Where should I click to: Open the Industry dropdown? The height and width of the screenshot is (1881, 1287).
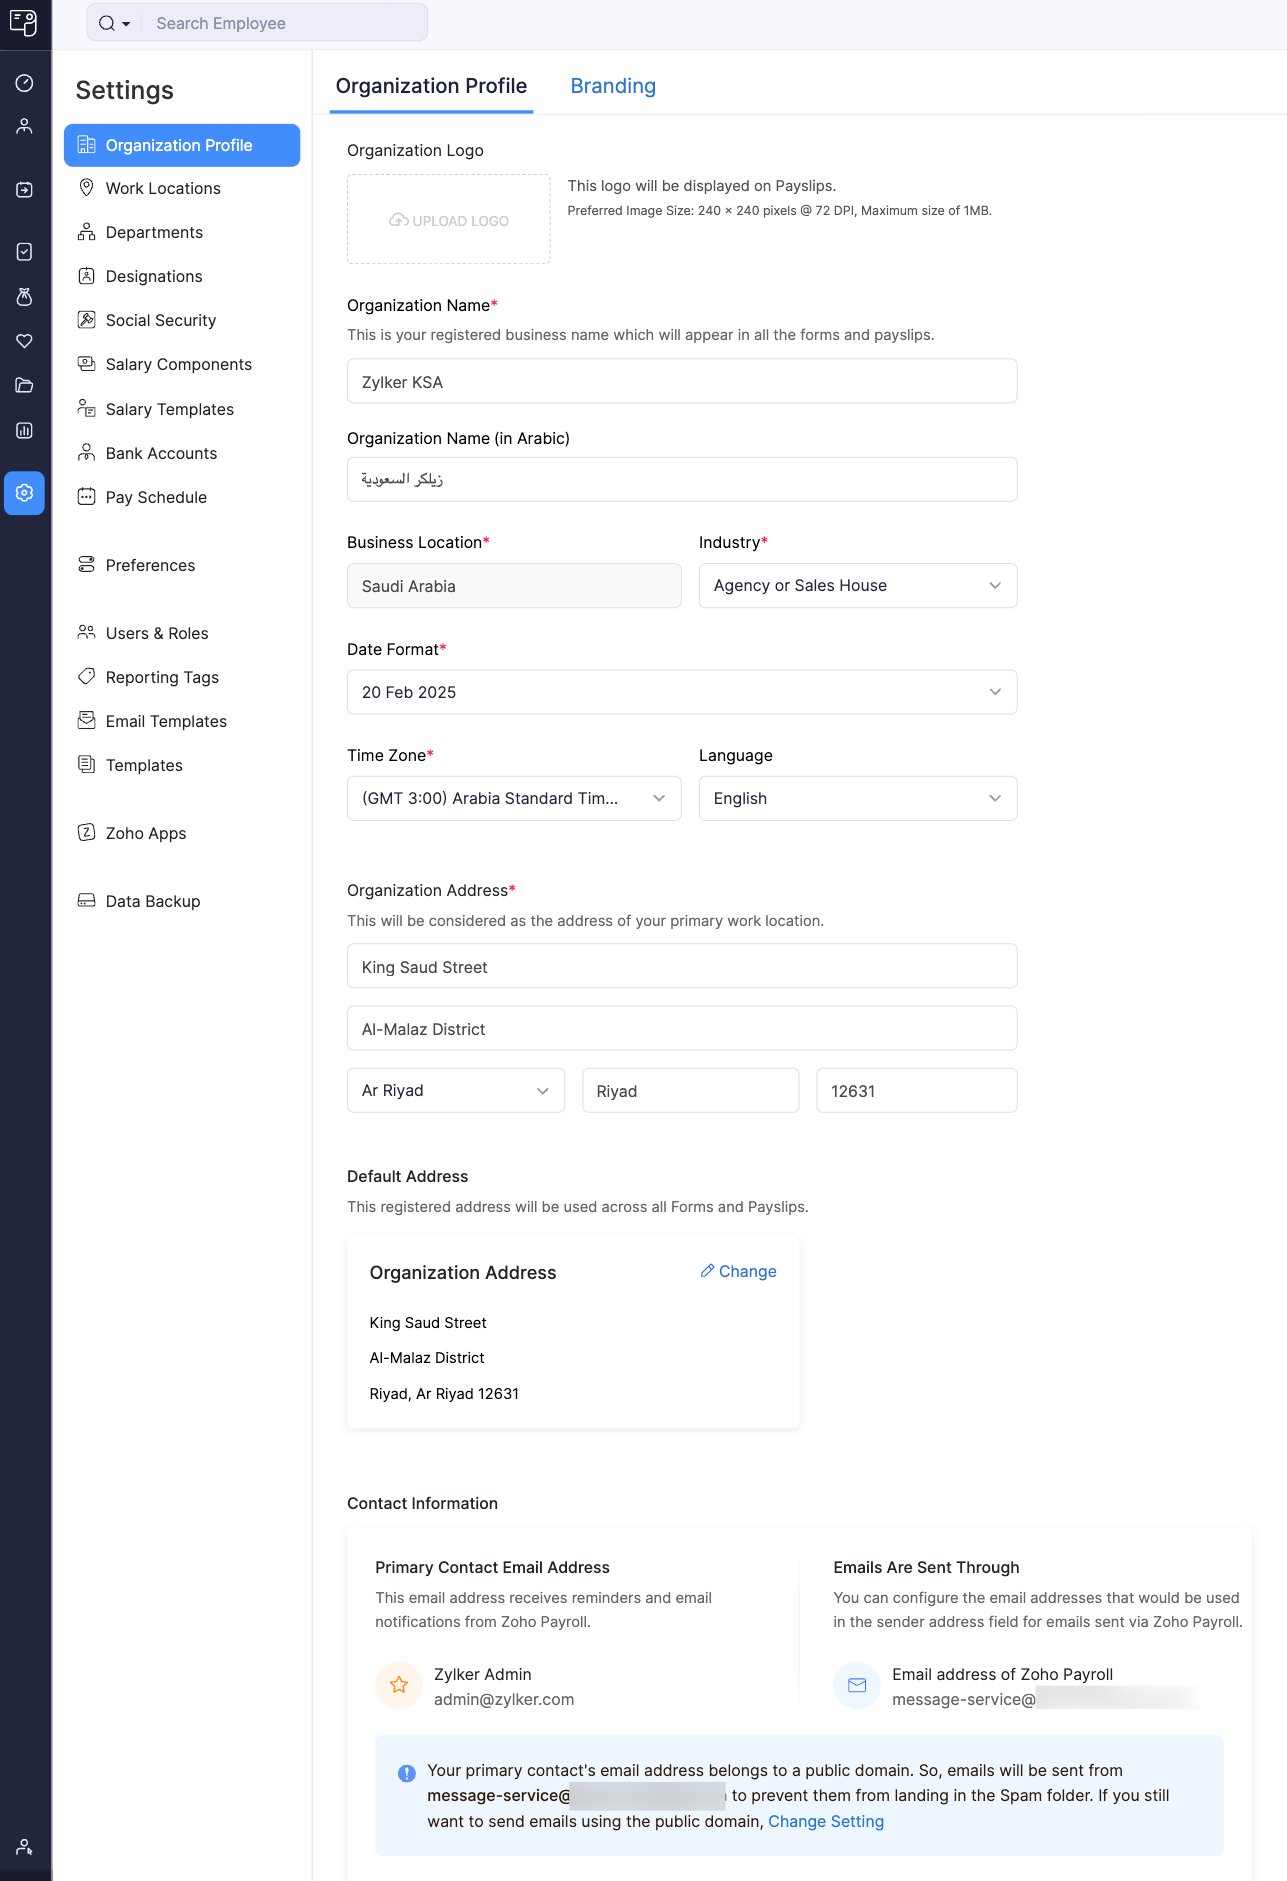(x=858, y=586)
